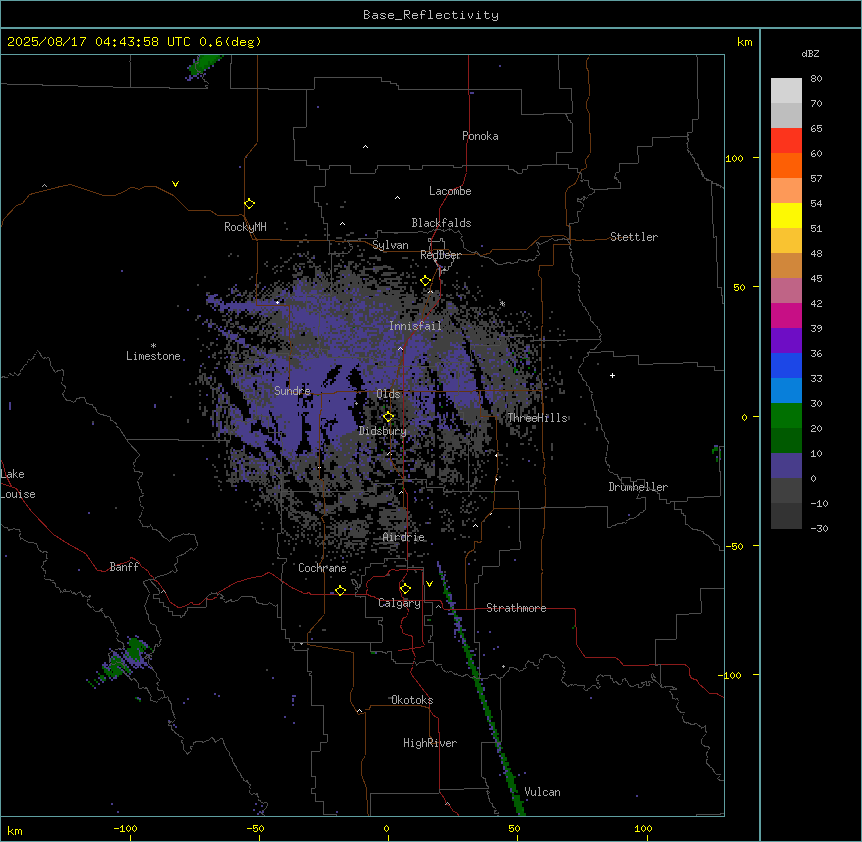862x842 pixels.
Task: Click the Drumheller city label
Action: pos(638,487)
